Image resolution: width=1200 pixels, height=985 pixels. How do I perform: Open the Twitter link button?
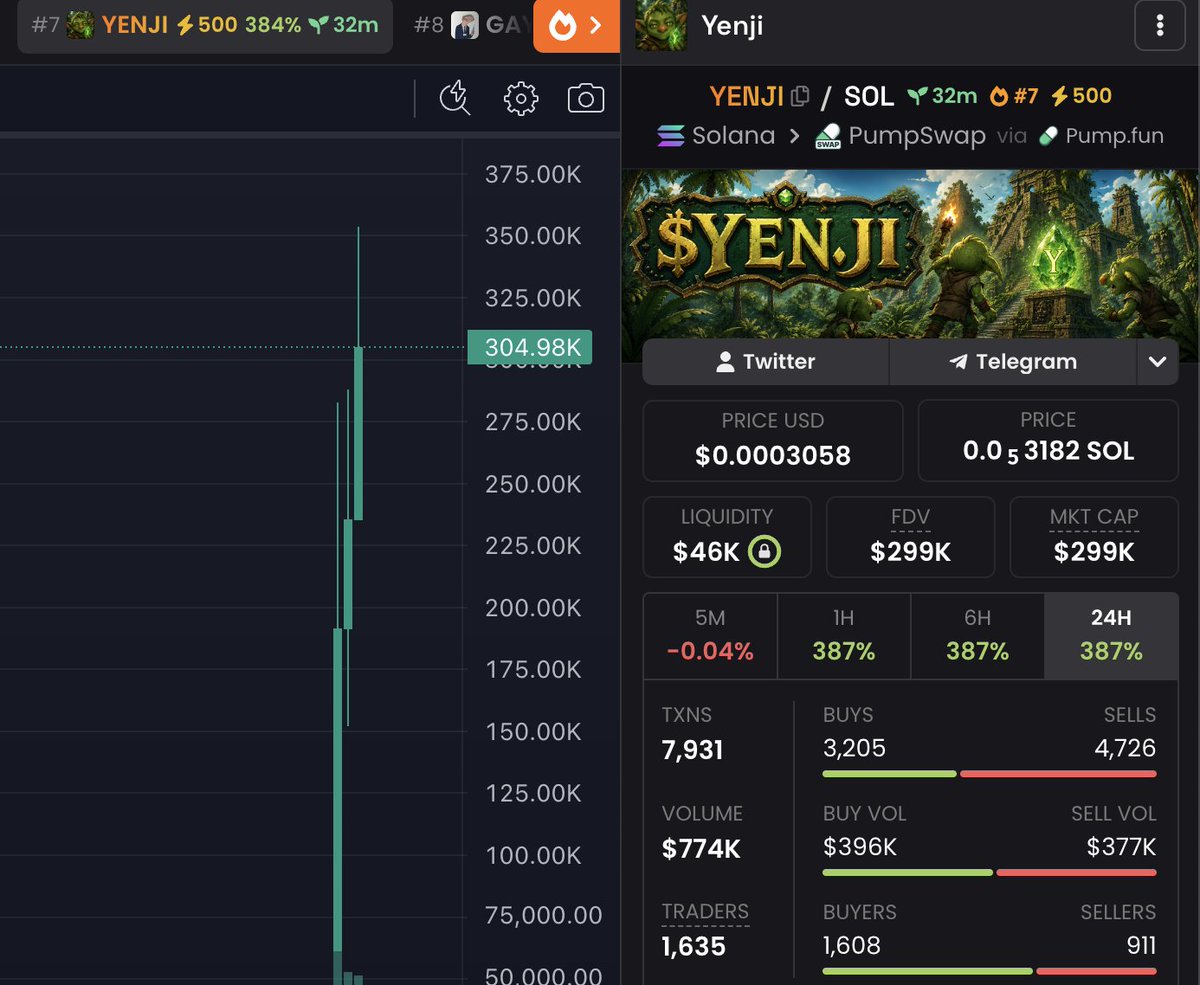point(766,362)
